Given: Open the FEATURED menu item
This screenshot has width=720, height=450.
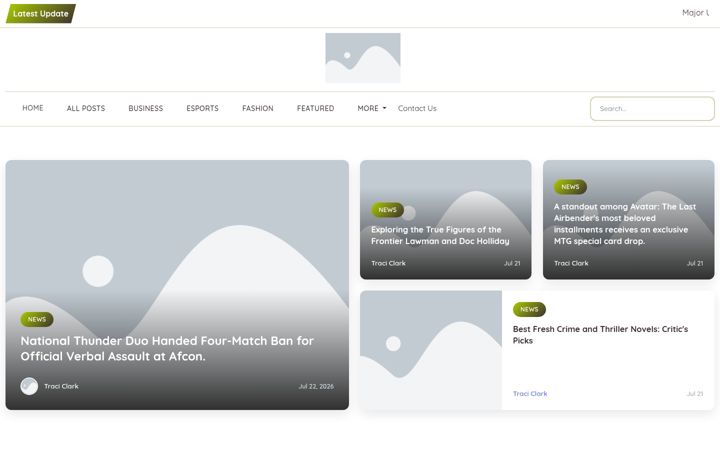Looking at the screenshot, I should click(315, 108).
